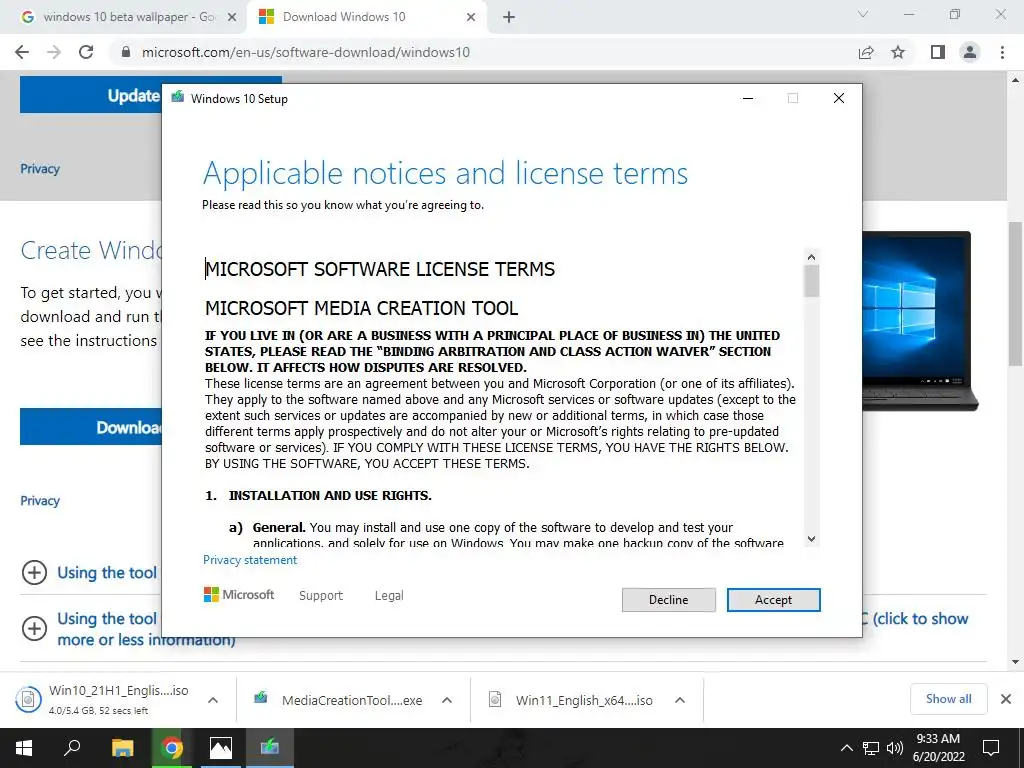Click the Download tool button on the webpage

[91, 426]
